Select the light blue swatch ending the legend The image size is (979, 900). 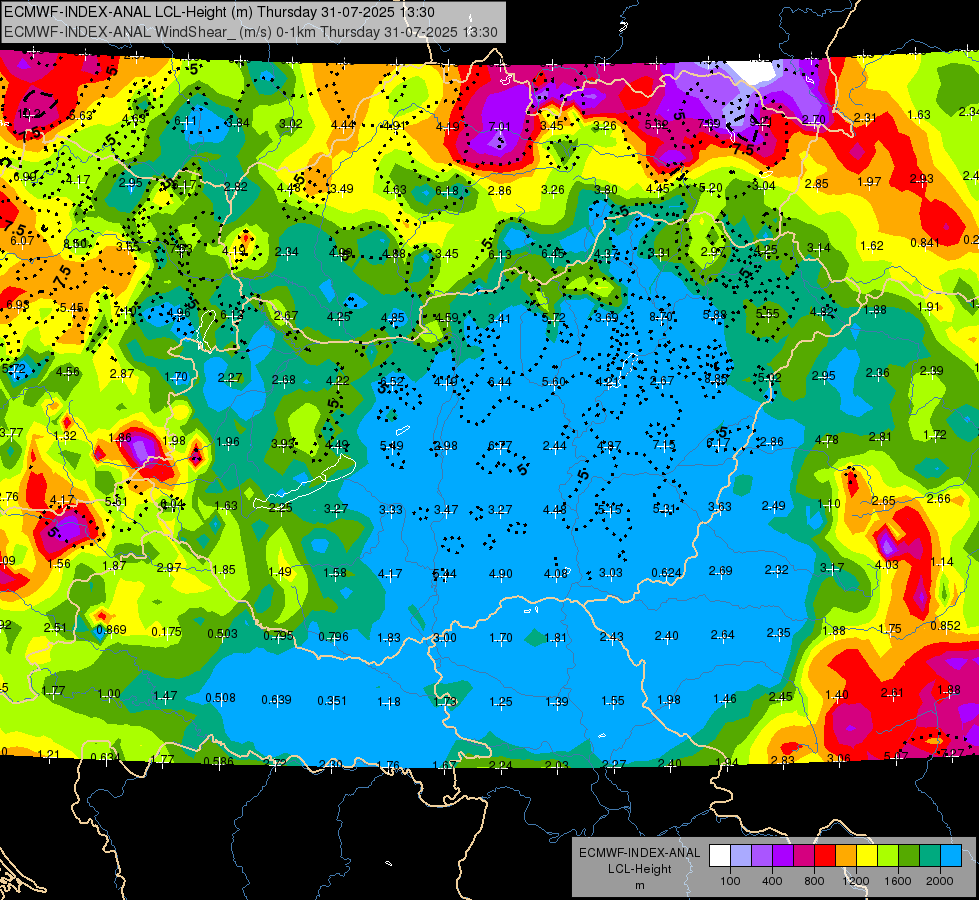point(951,856)
